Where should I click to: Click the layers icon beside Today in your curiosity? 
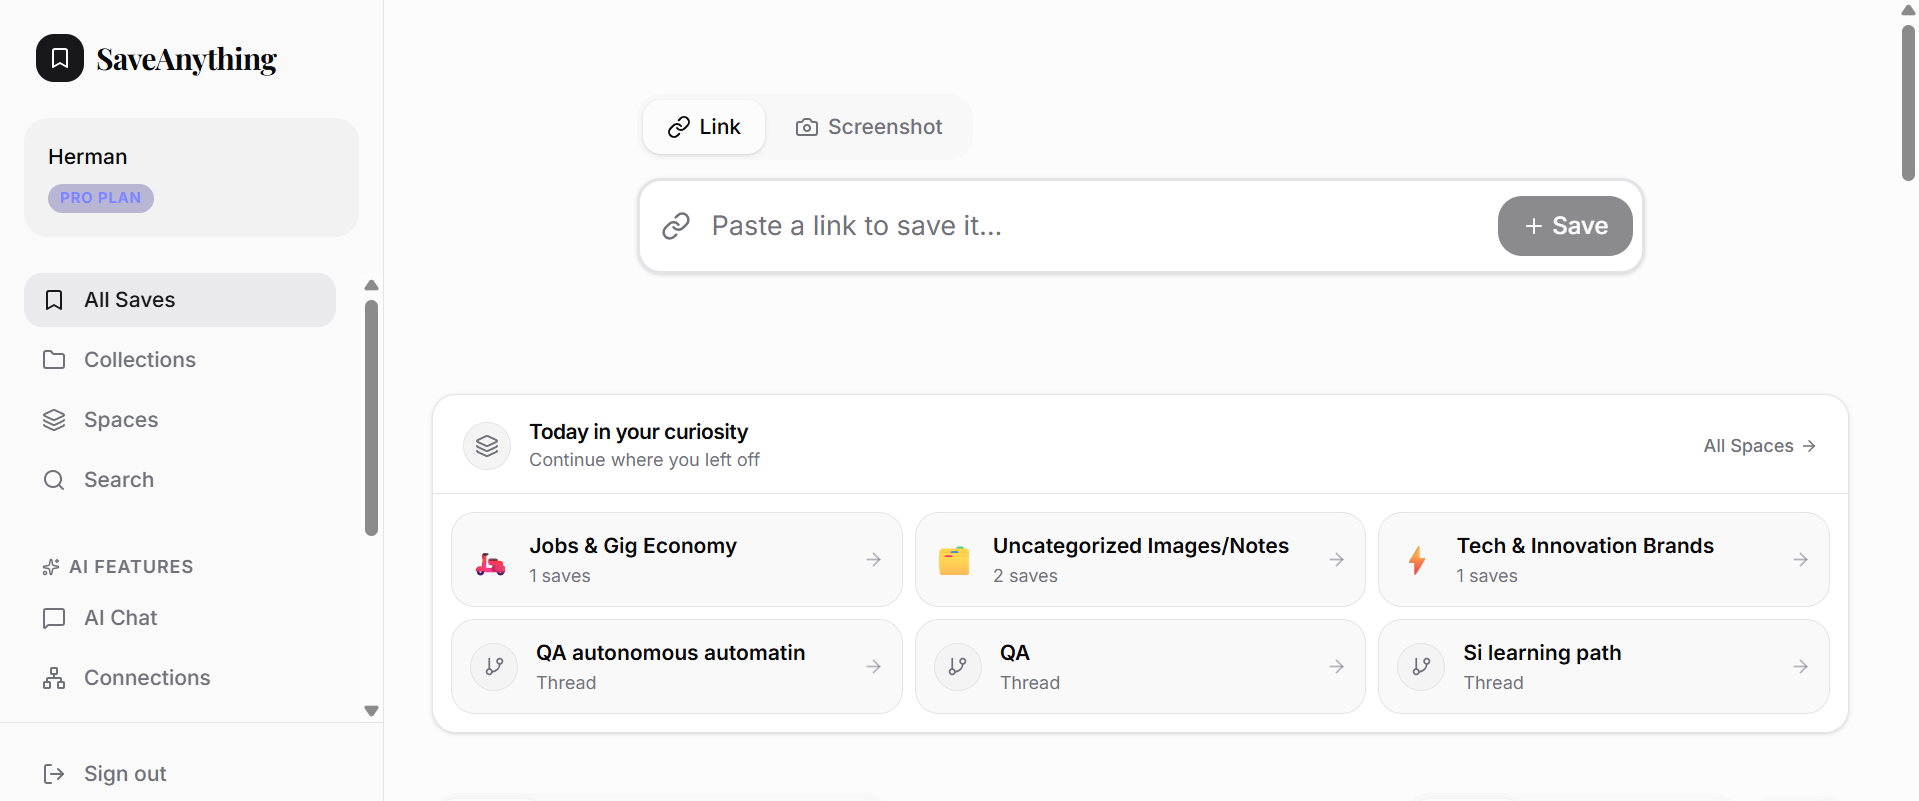tap(487, 446)
